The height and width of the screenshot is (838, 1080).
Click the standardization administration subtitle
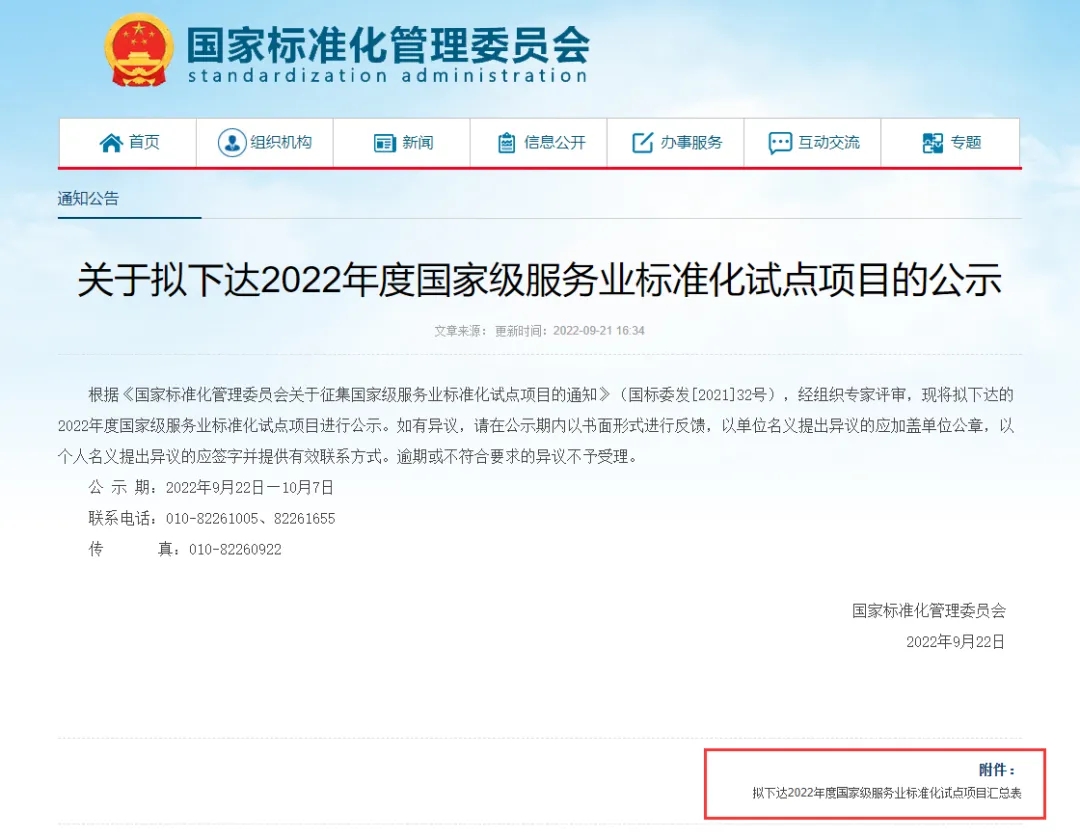click(x=388, y=75)
